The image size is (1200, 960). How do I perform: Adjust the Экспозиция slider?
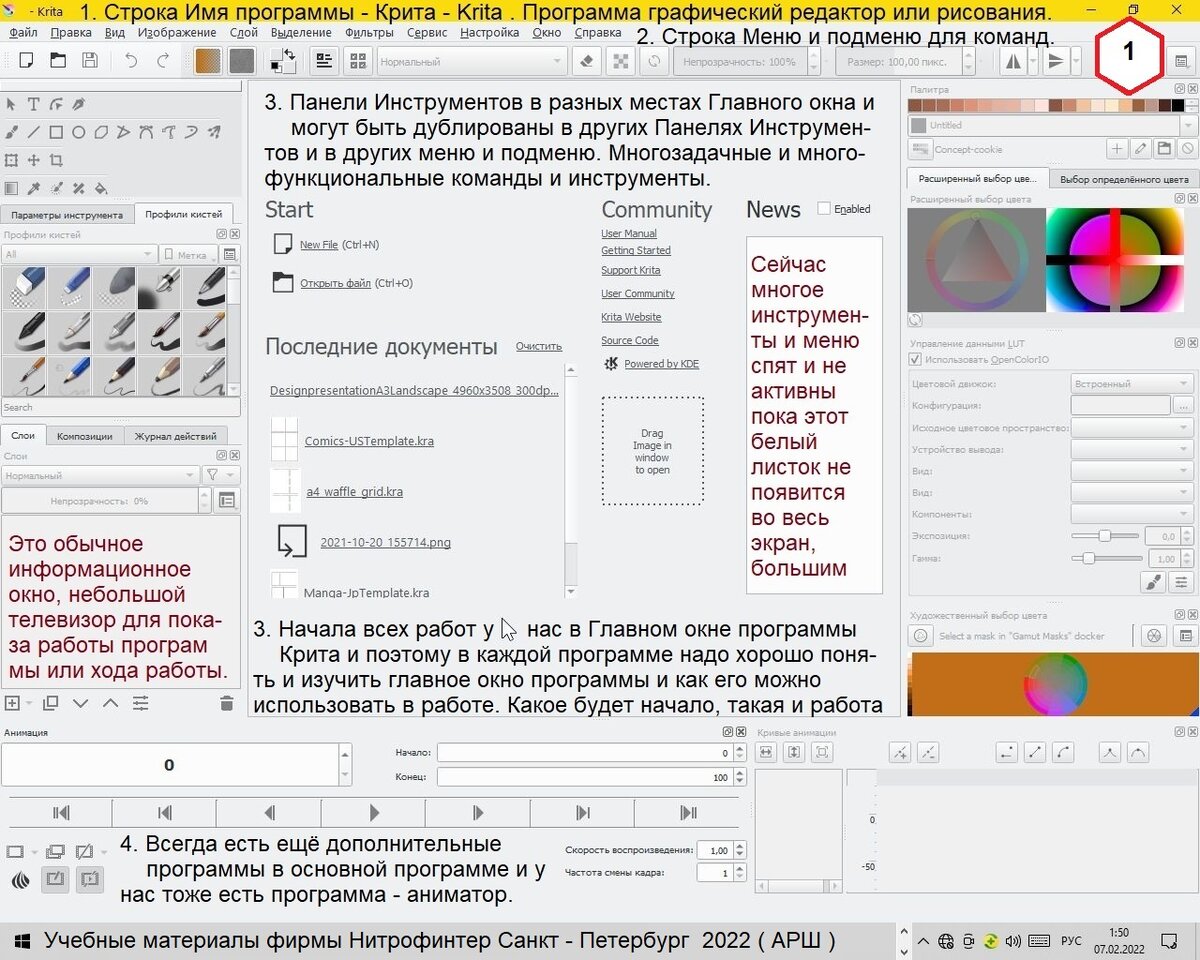pos(1106,536)
